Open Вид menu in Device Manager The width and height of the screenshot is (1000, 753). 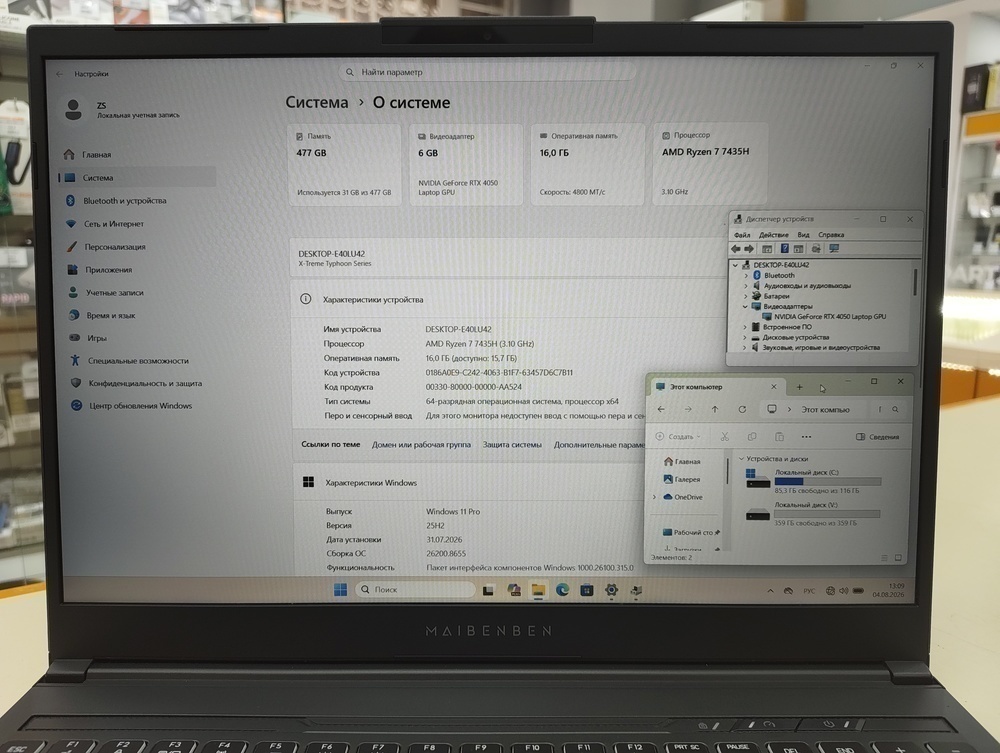pyautogui.click(x=804, y=235)
